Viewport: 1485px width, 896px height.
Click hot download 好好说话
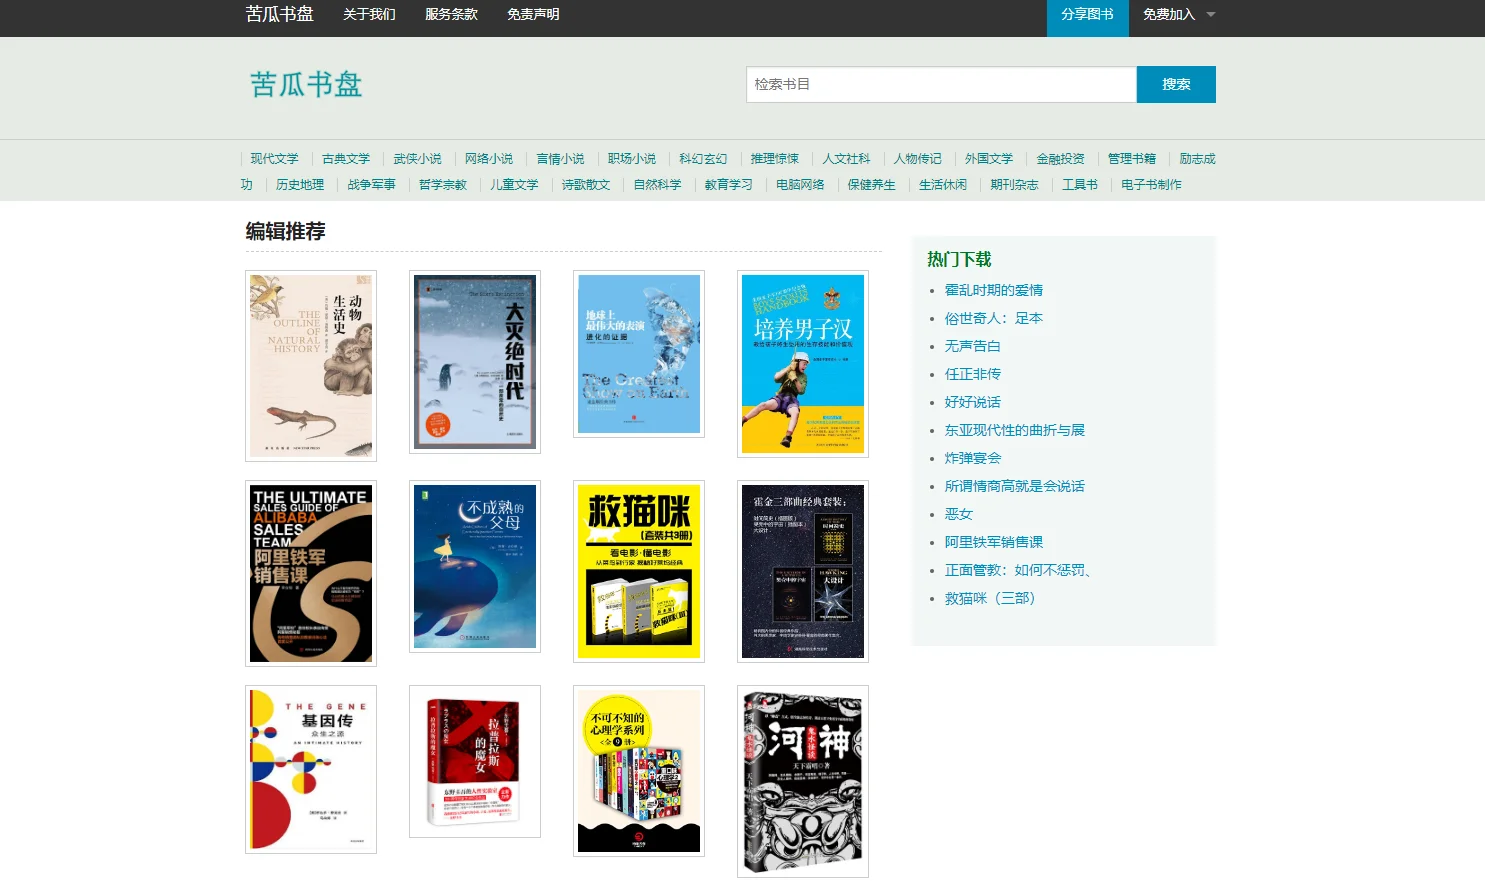pyautogui.click(x=973, y=402)
